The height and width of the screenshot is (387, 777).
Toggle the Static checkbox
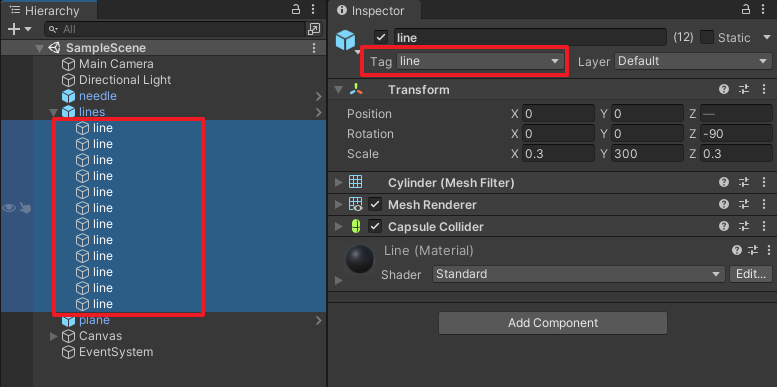tap(707, 37)
